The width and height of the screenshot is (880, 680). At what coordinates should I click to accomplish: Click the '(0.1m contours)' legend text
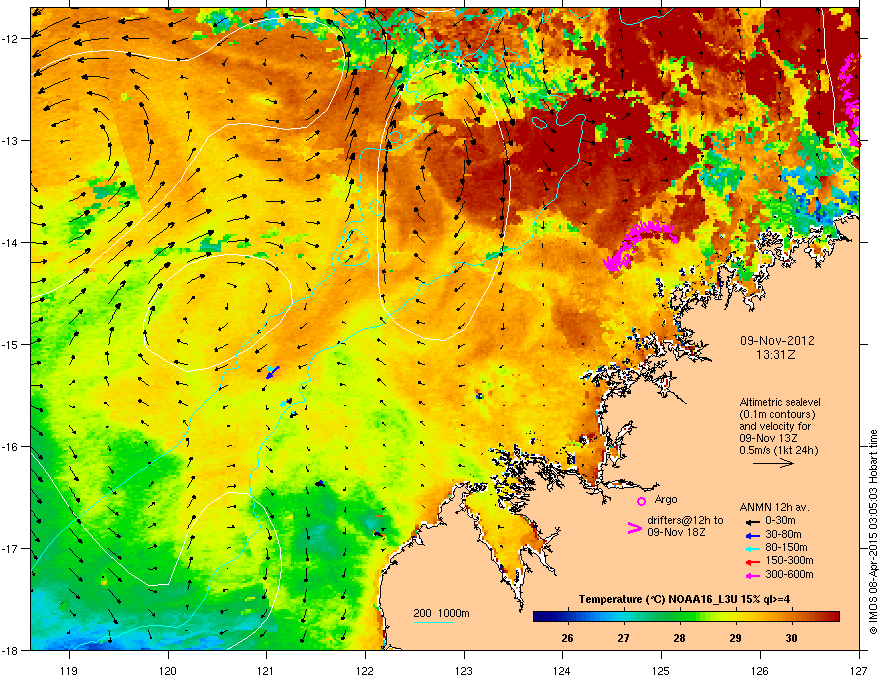click(x=777, y=414)
